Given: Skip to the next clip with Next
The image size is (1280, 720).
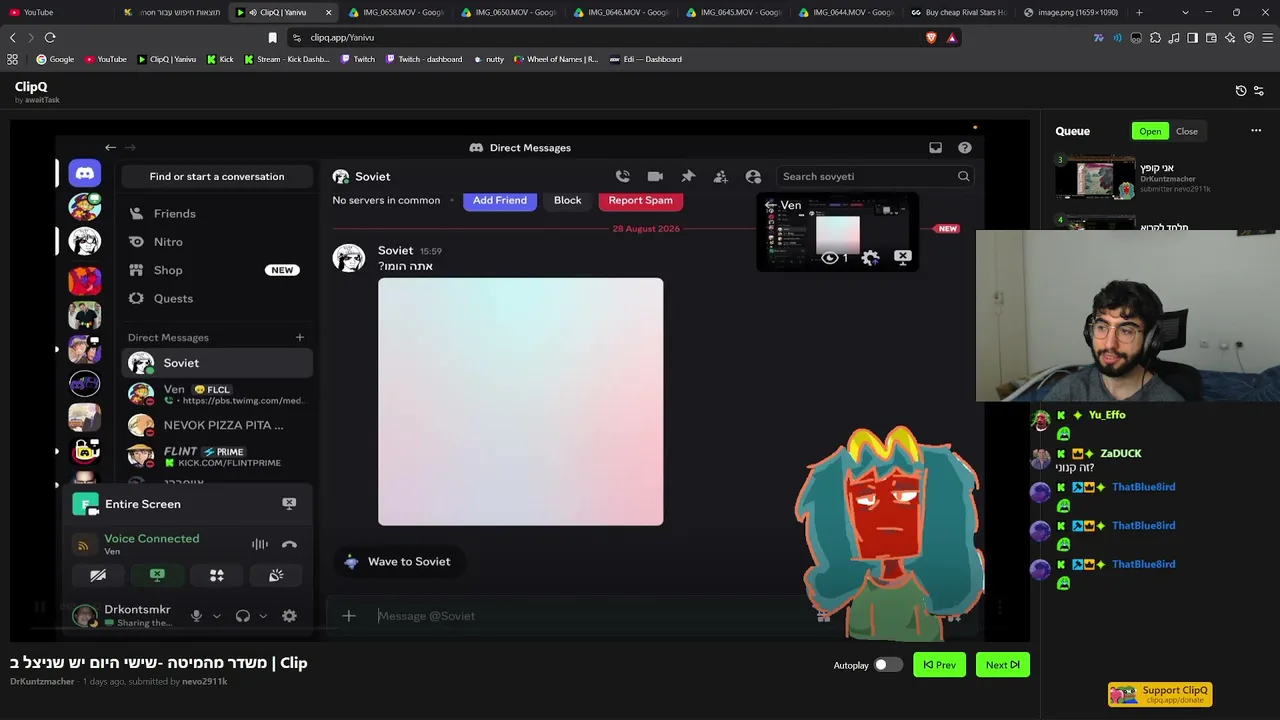Looking at the screenshot, I should (1002, 665).
